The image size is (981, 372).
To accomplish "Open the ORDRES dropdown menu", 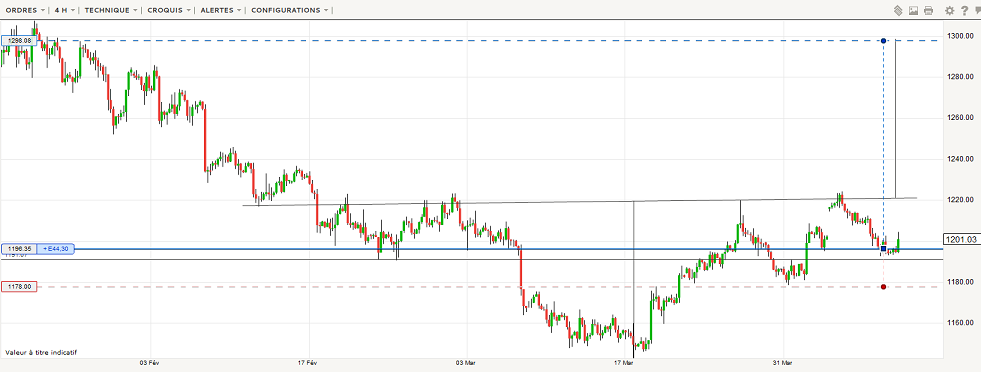I will click(x=25, y=10).
